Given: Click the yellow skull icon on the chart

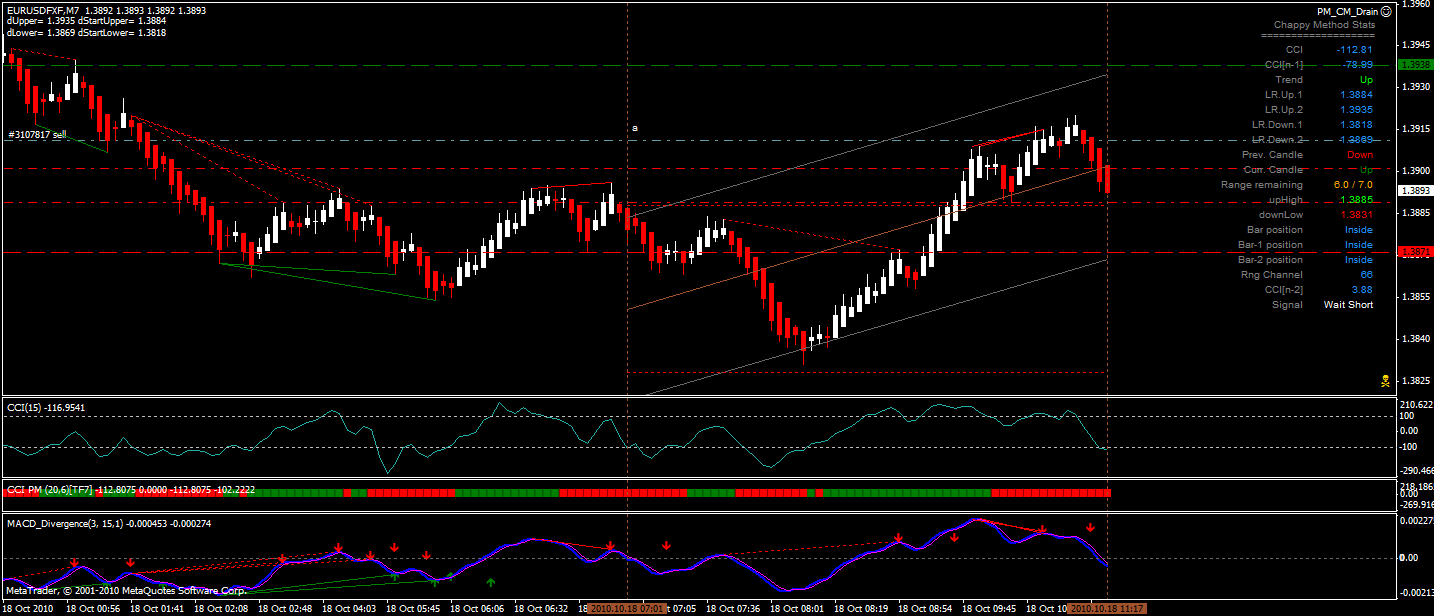Looking at the screenshot, I should (1386, 380).
